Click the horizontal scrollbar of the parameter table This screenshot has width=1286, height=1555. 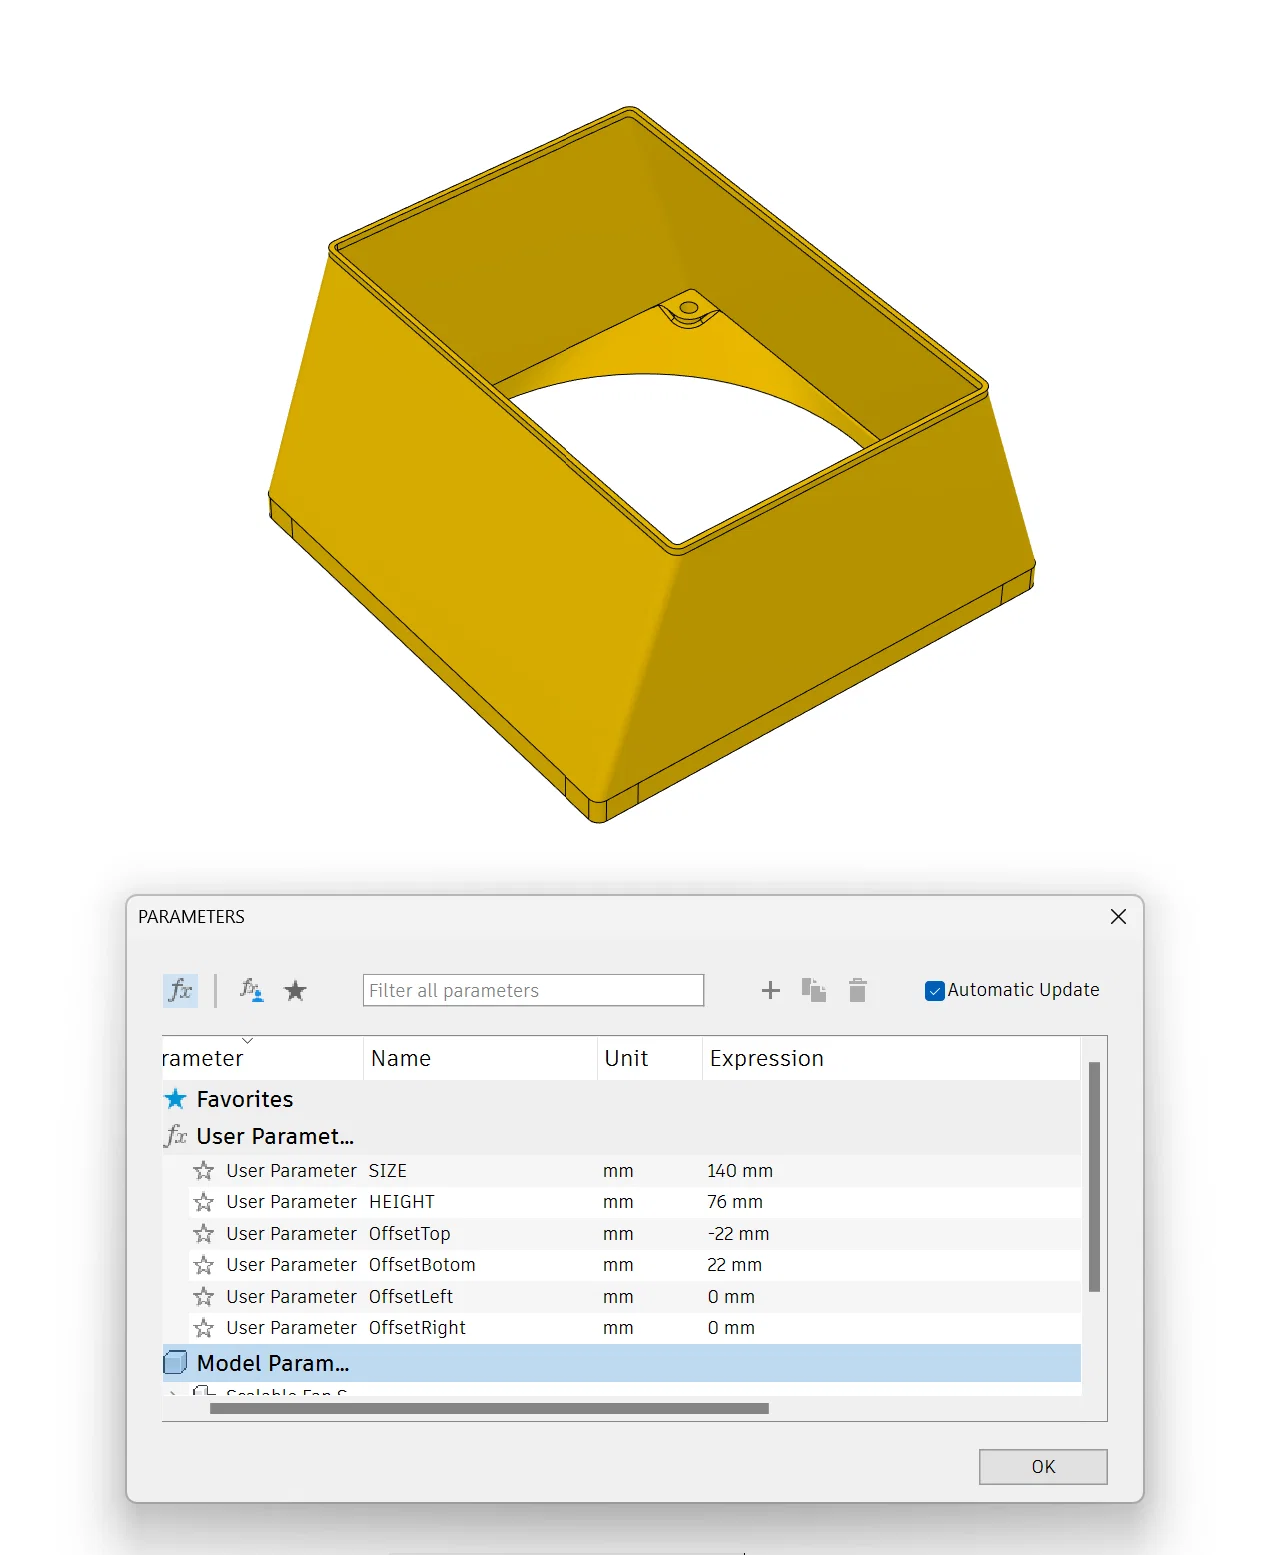tap(489, 1408)
